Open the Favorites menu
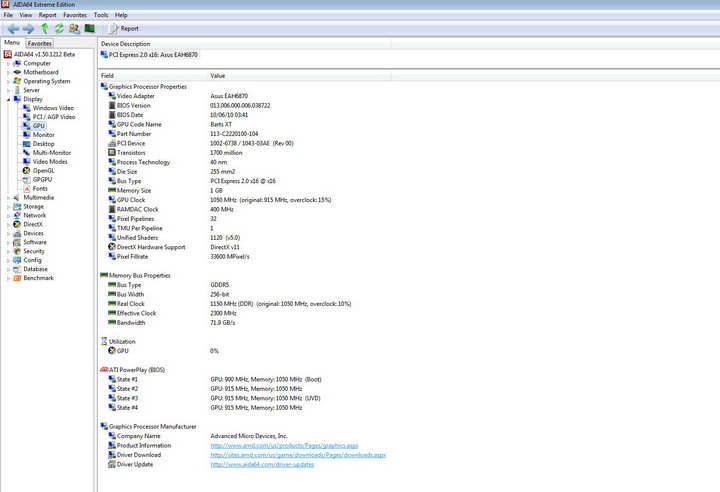Screen dimensions: 720x492 point(75,15)
